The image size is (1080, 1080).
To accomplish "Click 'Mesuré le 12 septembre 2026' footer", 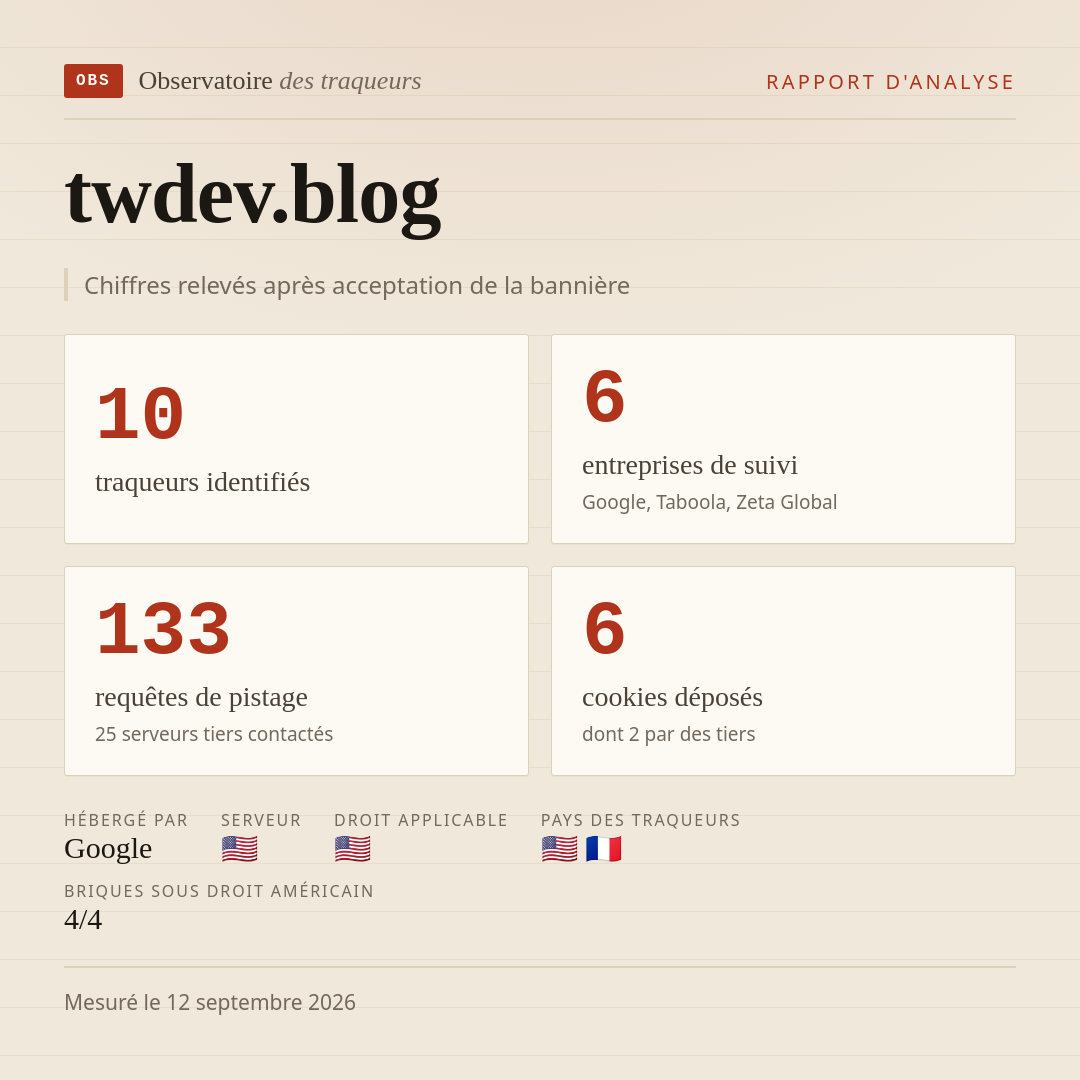I will [210, 1002].
